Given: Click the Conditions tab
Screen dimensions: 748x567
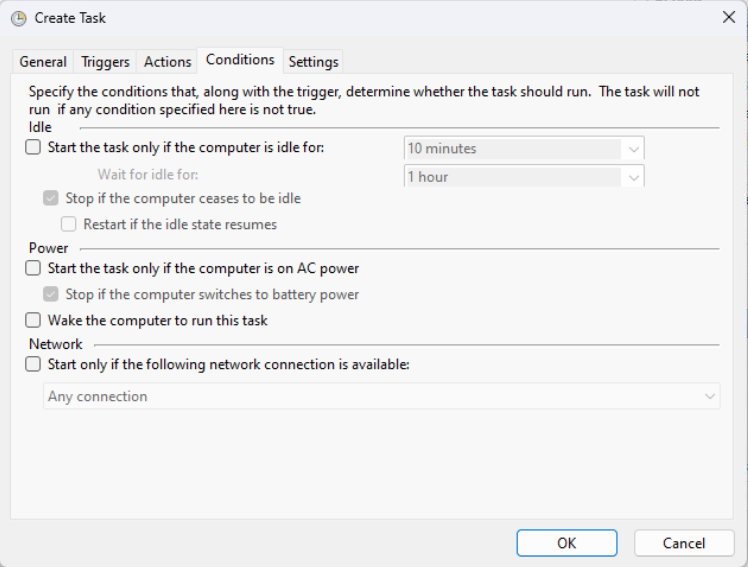Looking at the screenshot, I should tap(240, 60).
